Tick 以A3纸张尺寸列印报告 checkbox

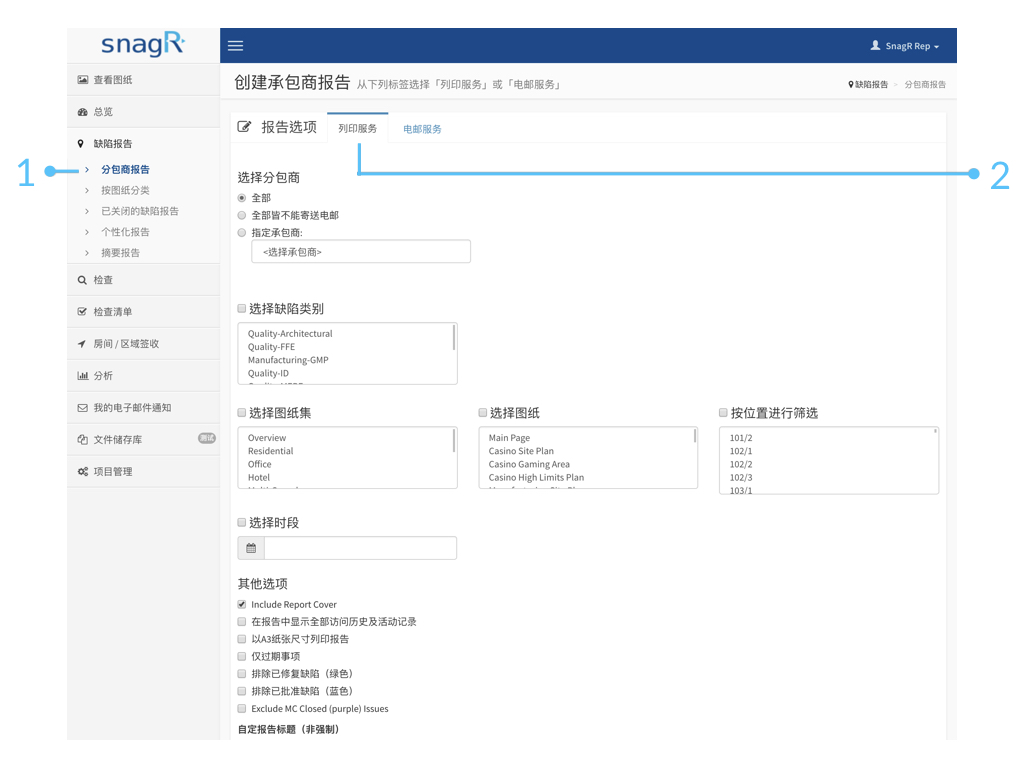click(x=242, y=639)
